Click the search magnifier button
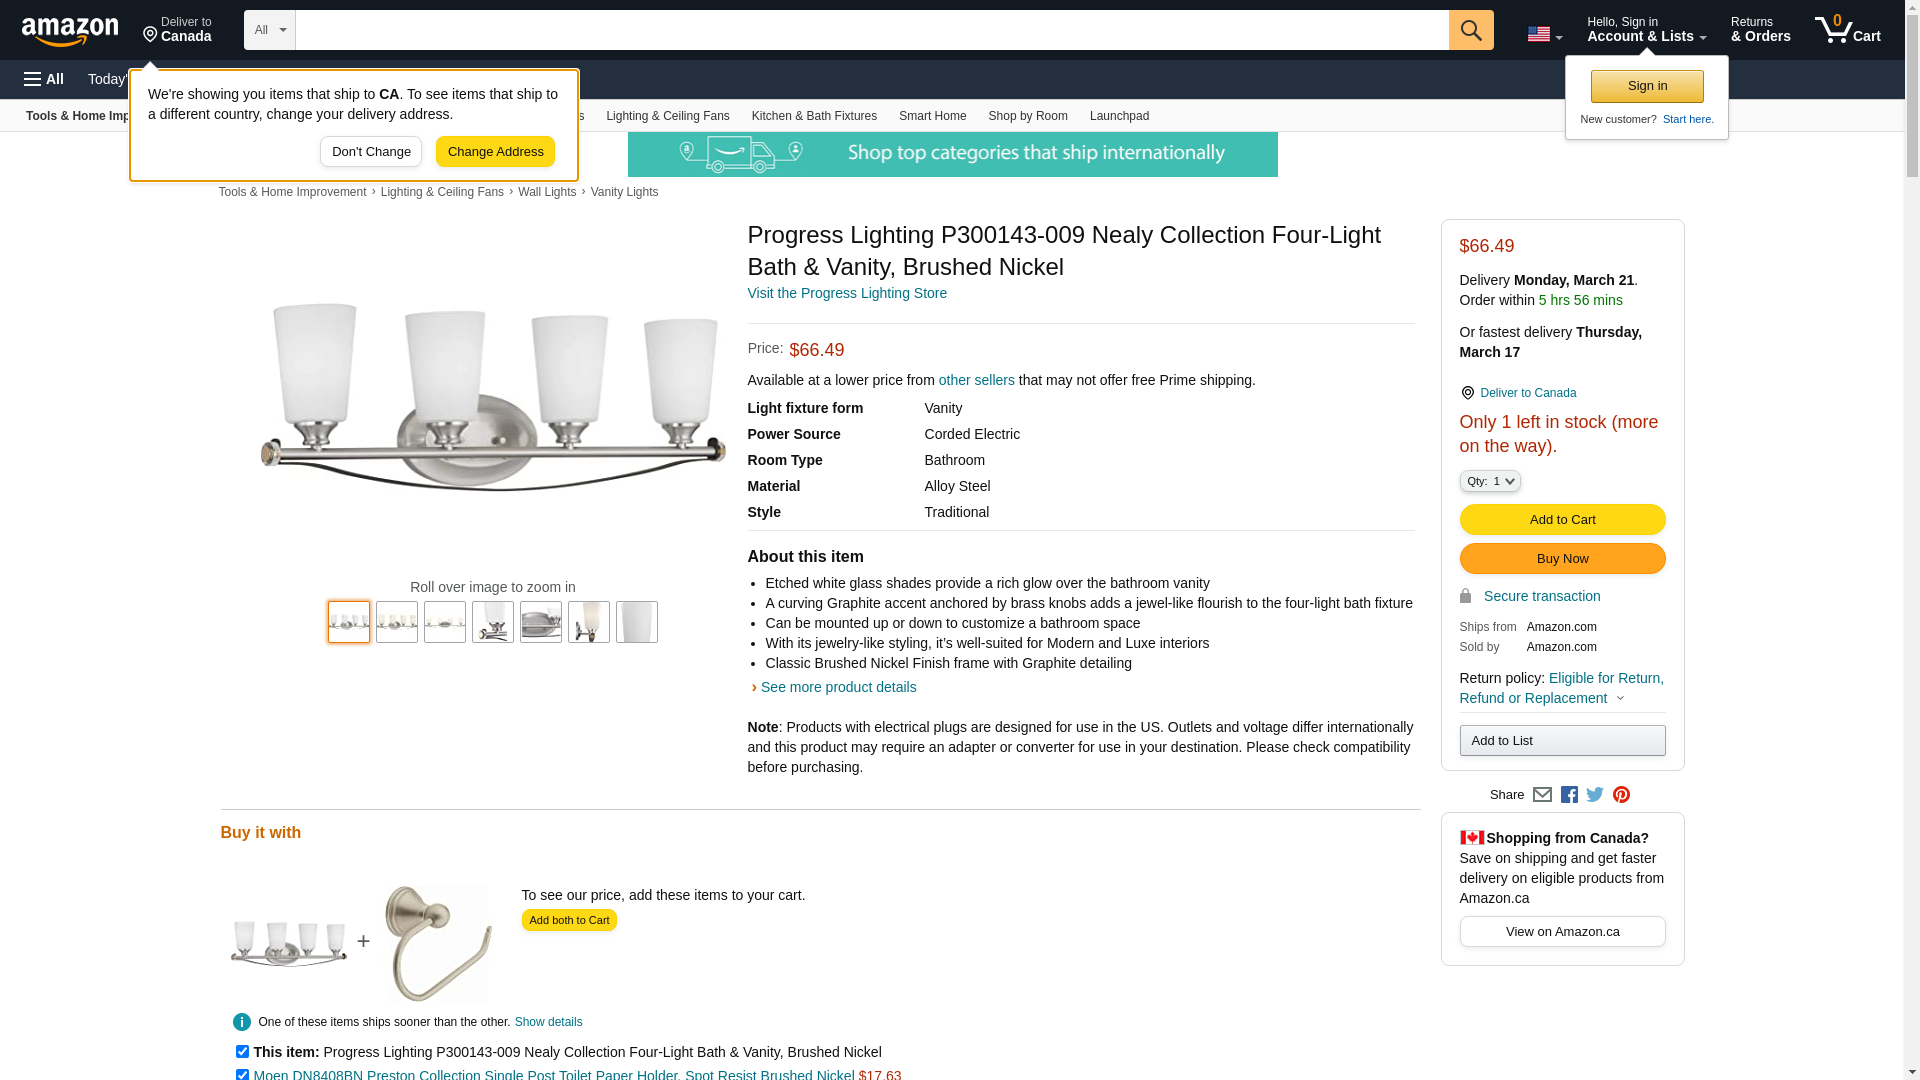This screenshot has height=1080, width=1920. point(1470,30)
